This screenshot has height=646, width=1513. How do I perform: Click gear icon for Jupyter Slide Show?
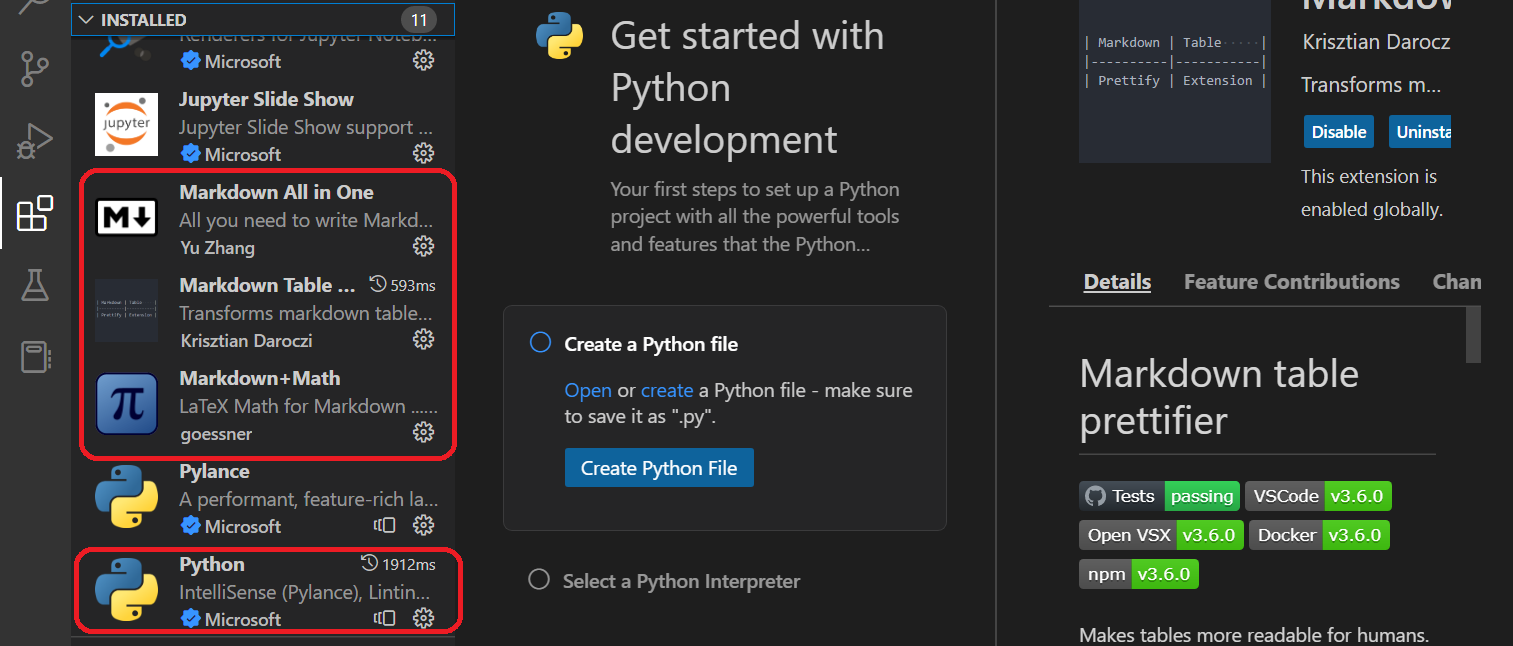[424, 154]
